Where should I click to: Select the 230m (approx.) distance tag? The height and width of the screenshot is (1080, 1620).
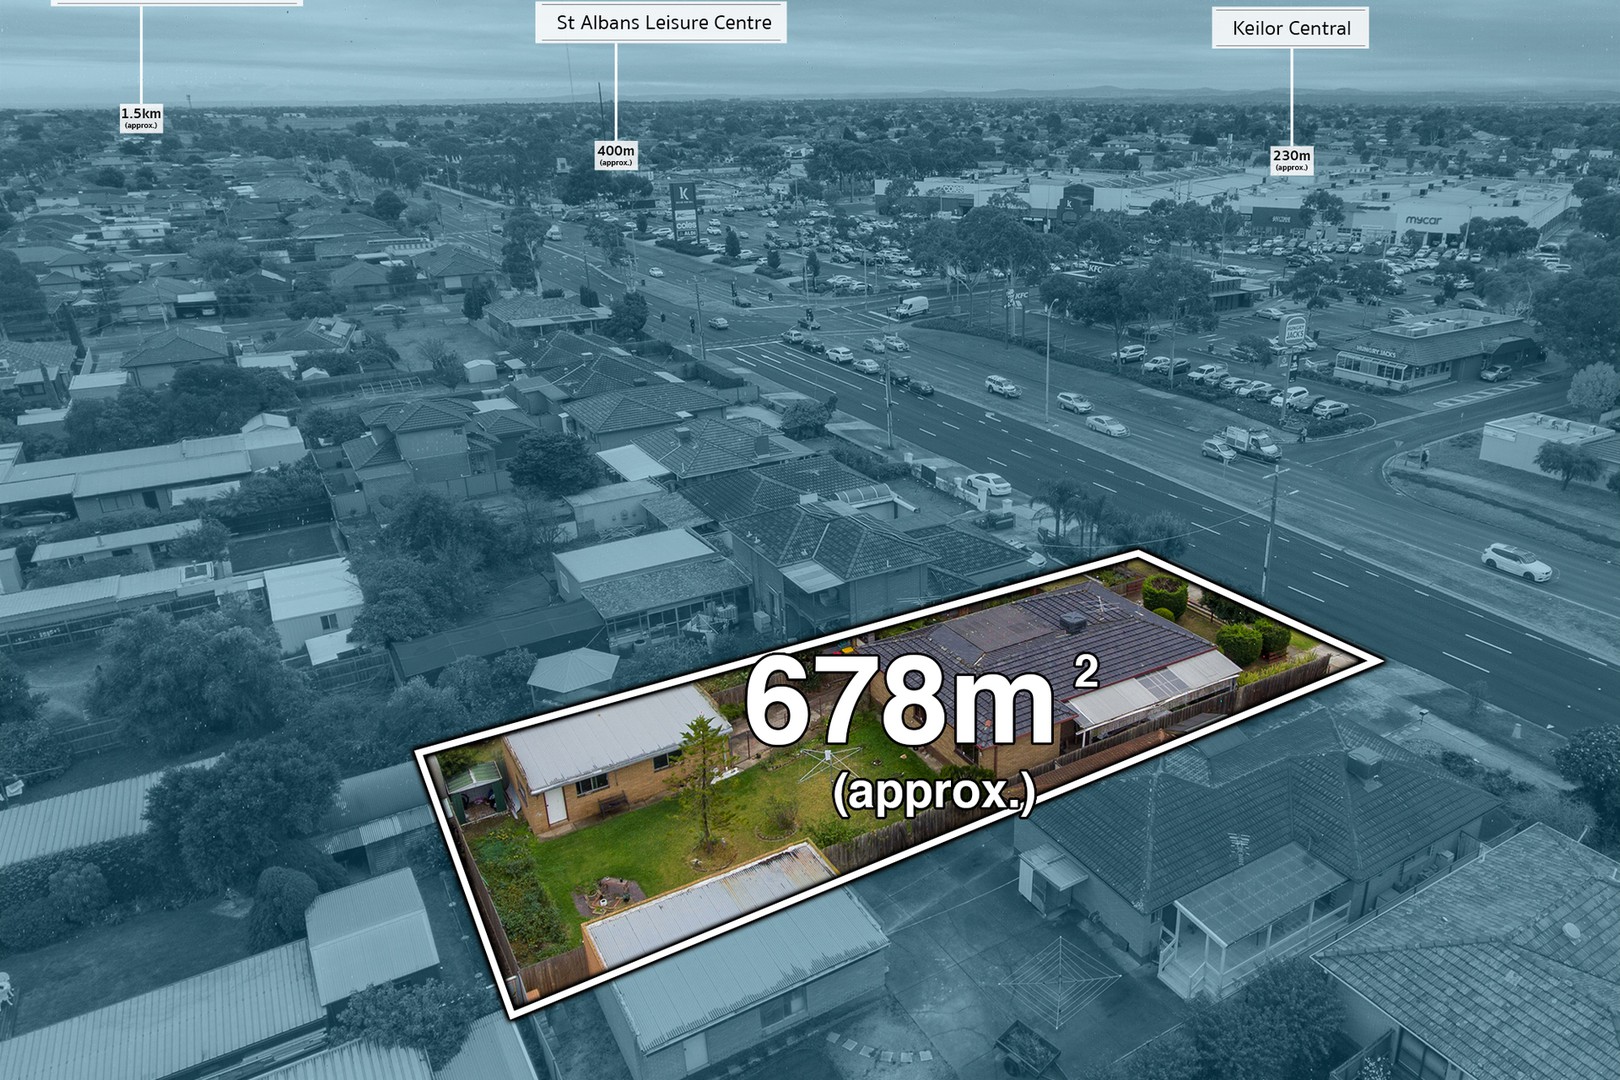1291,160
